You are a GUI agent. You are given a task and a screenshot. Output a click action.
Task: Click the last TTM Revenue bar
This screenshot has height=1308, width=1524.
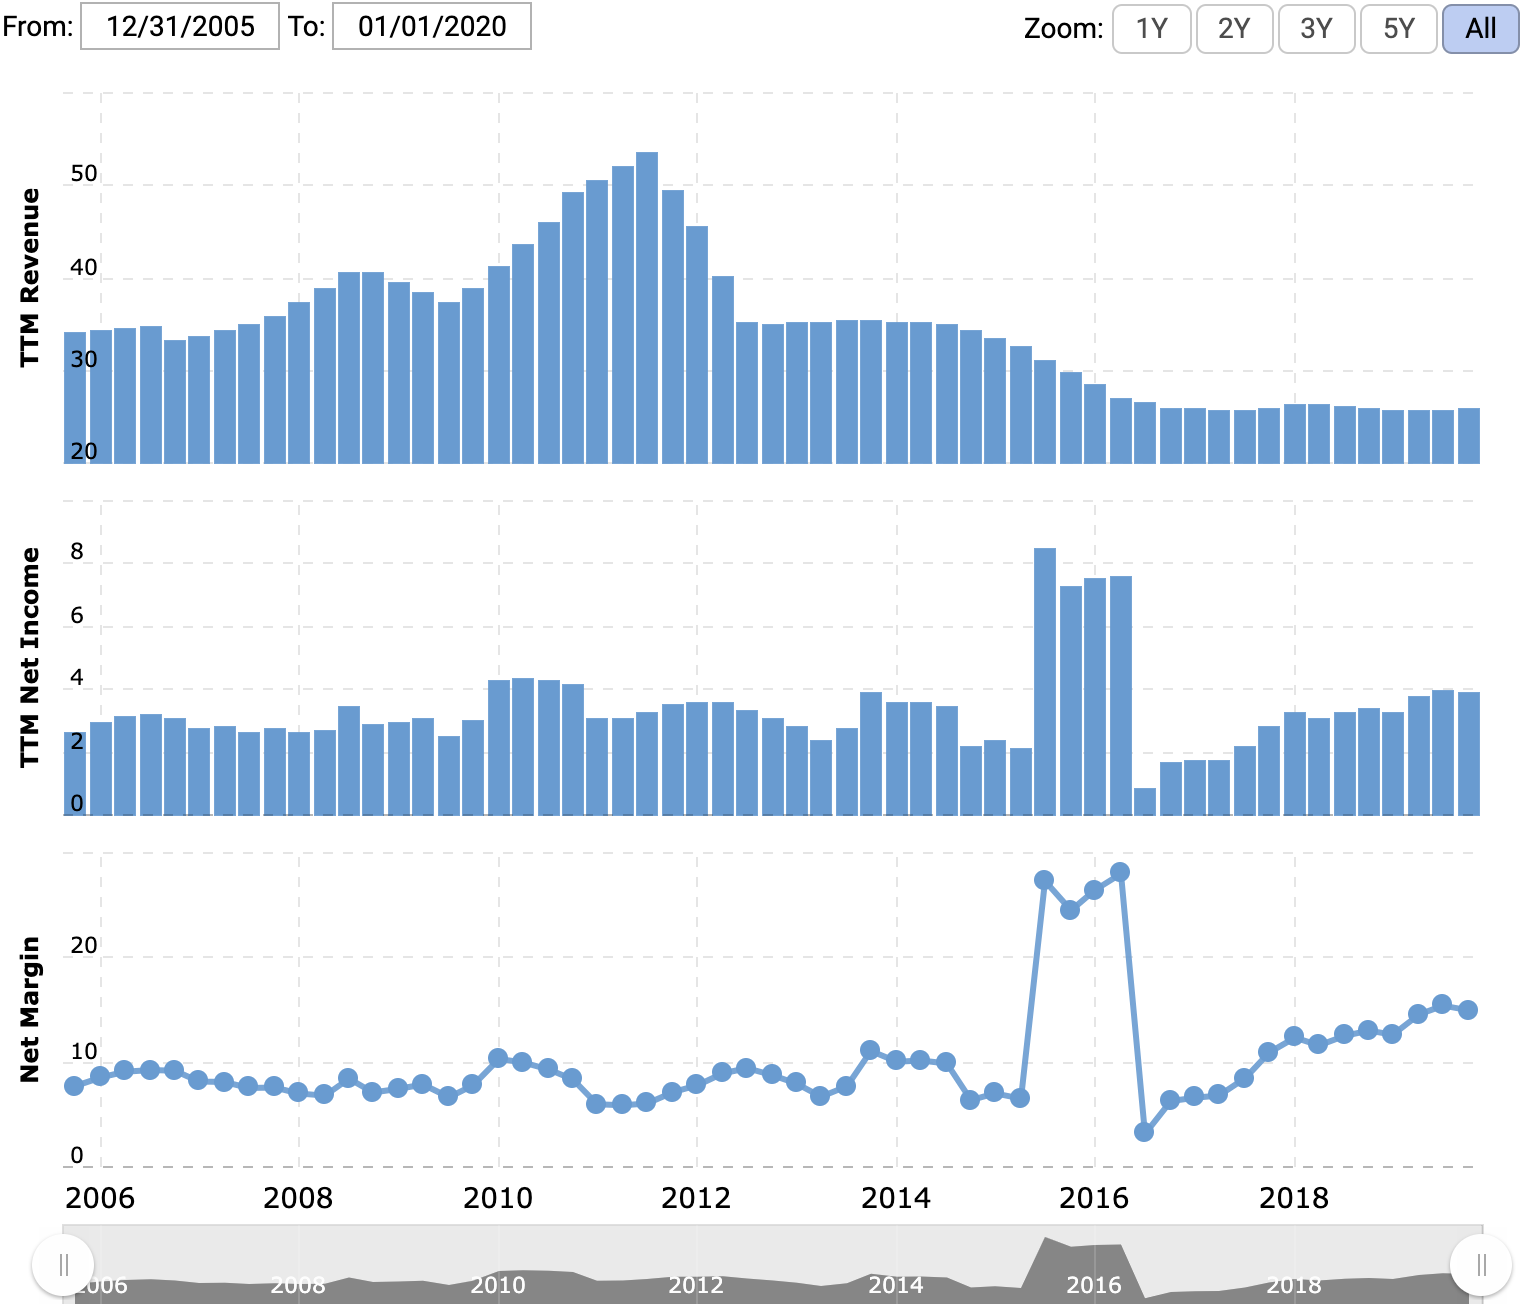point(1469,436)
